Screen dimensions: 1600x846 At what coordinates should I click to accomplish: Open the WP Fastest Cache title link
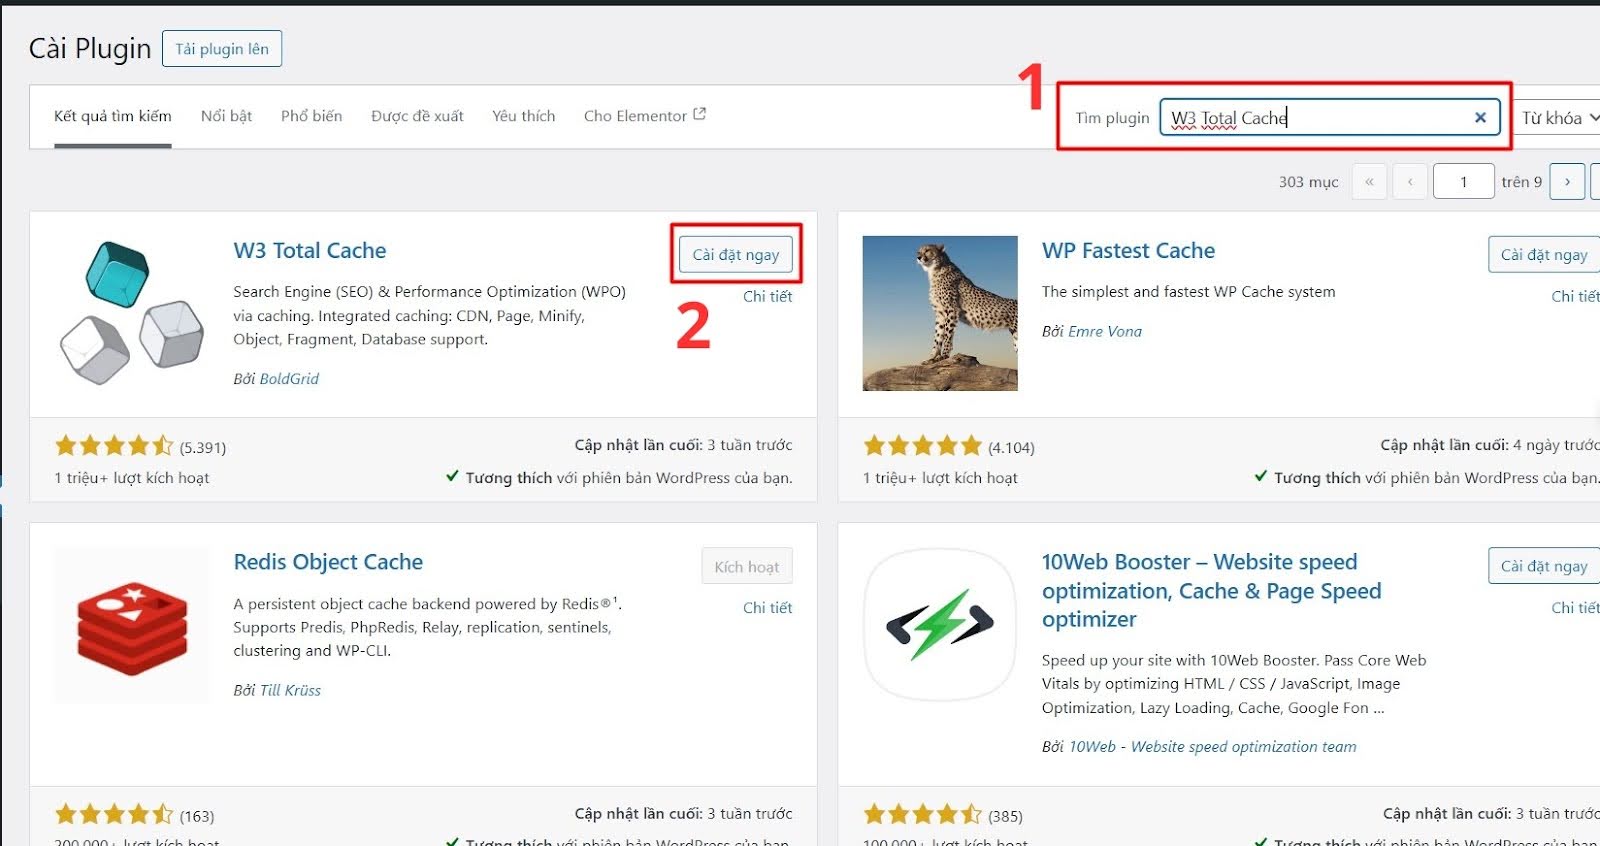(1128, 250)
